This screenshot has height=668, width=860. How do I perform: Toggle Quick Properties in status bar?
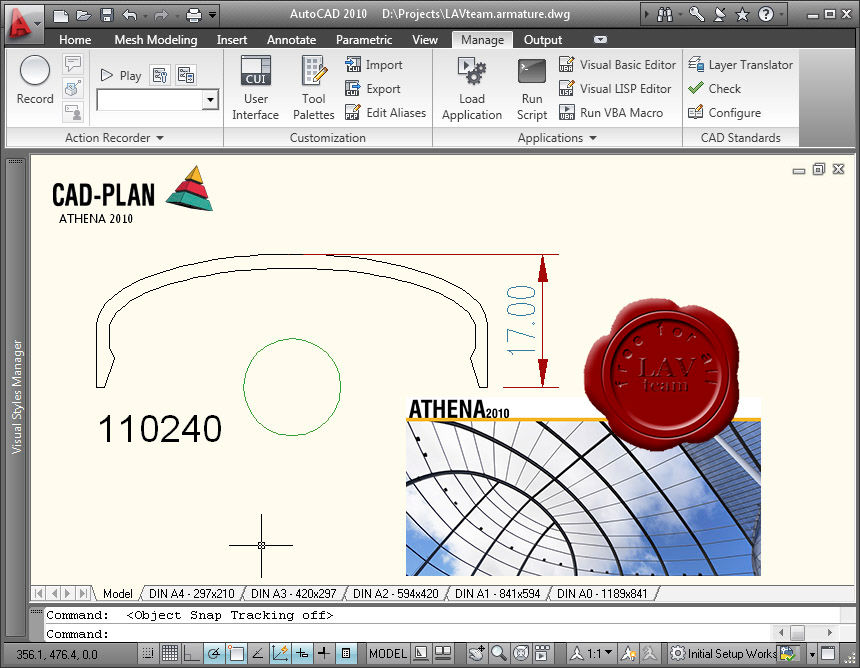coord(346,653)
